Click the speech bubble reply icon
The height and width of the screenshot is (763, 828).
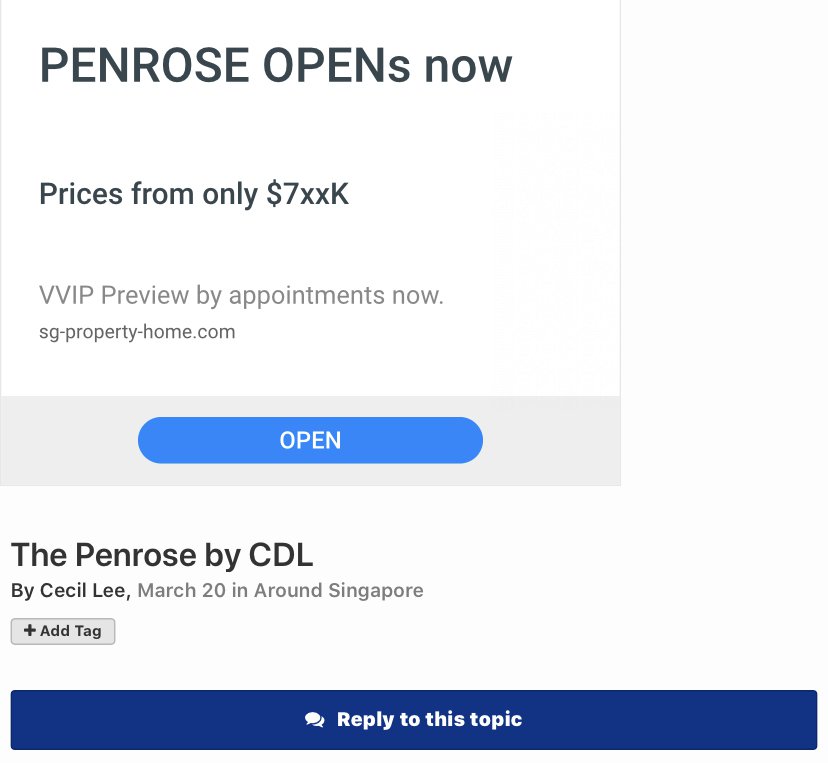[x=315, y=720]
